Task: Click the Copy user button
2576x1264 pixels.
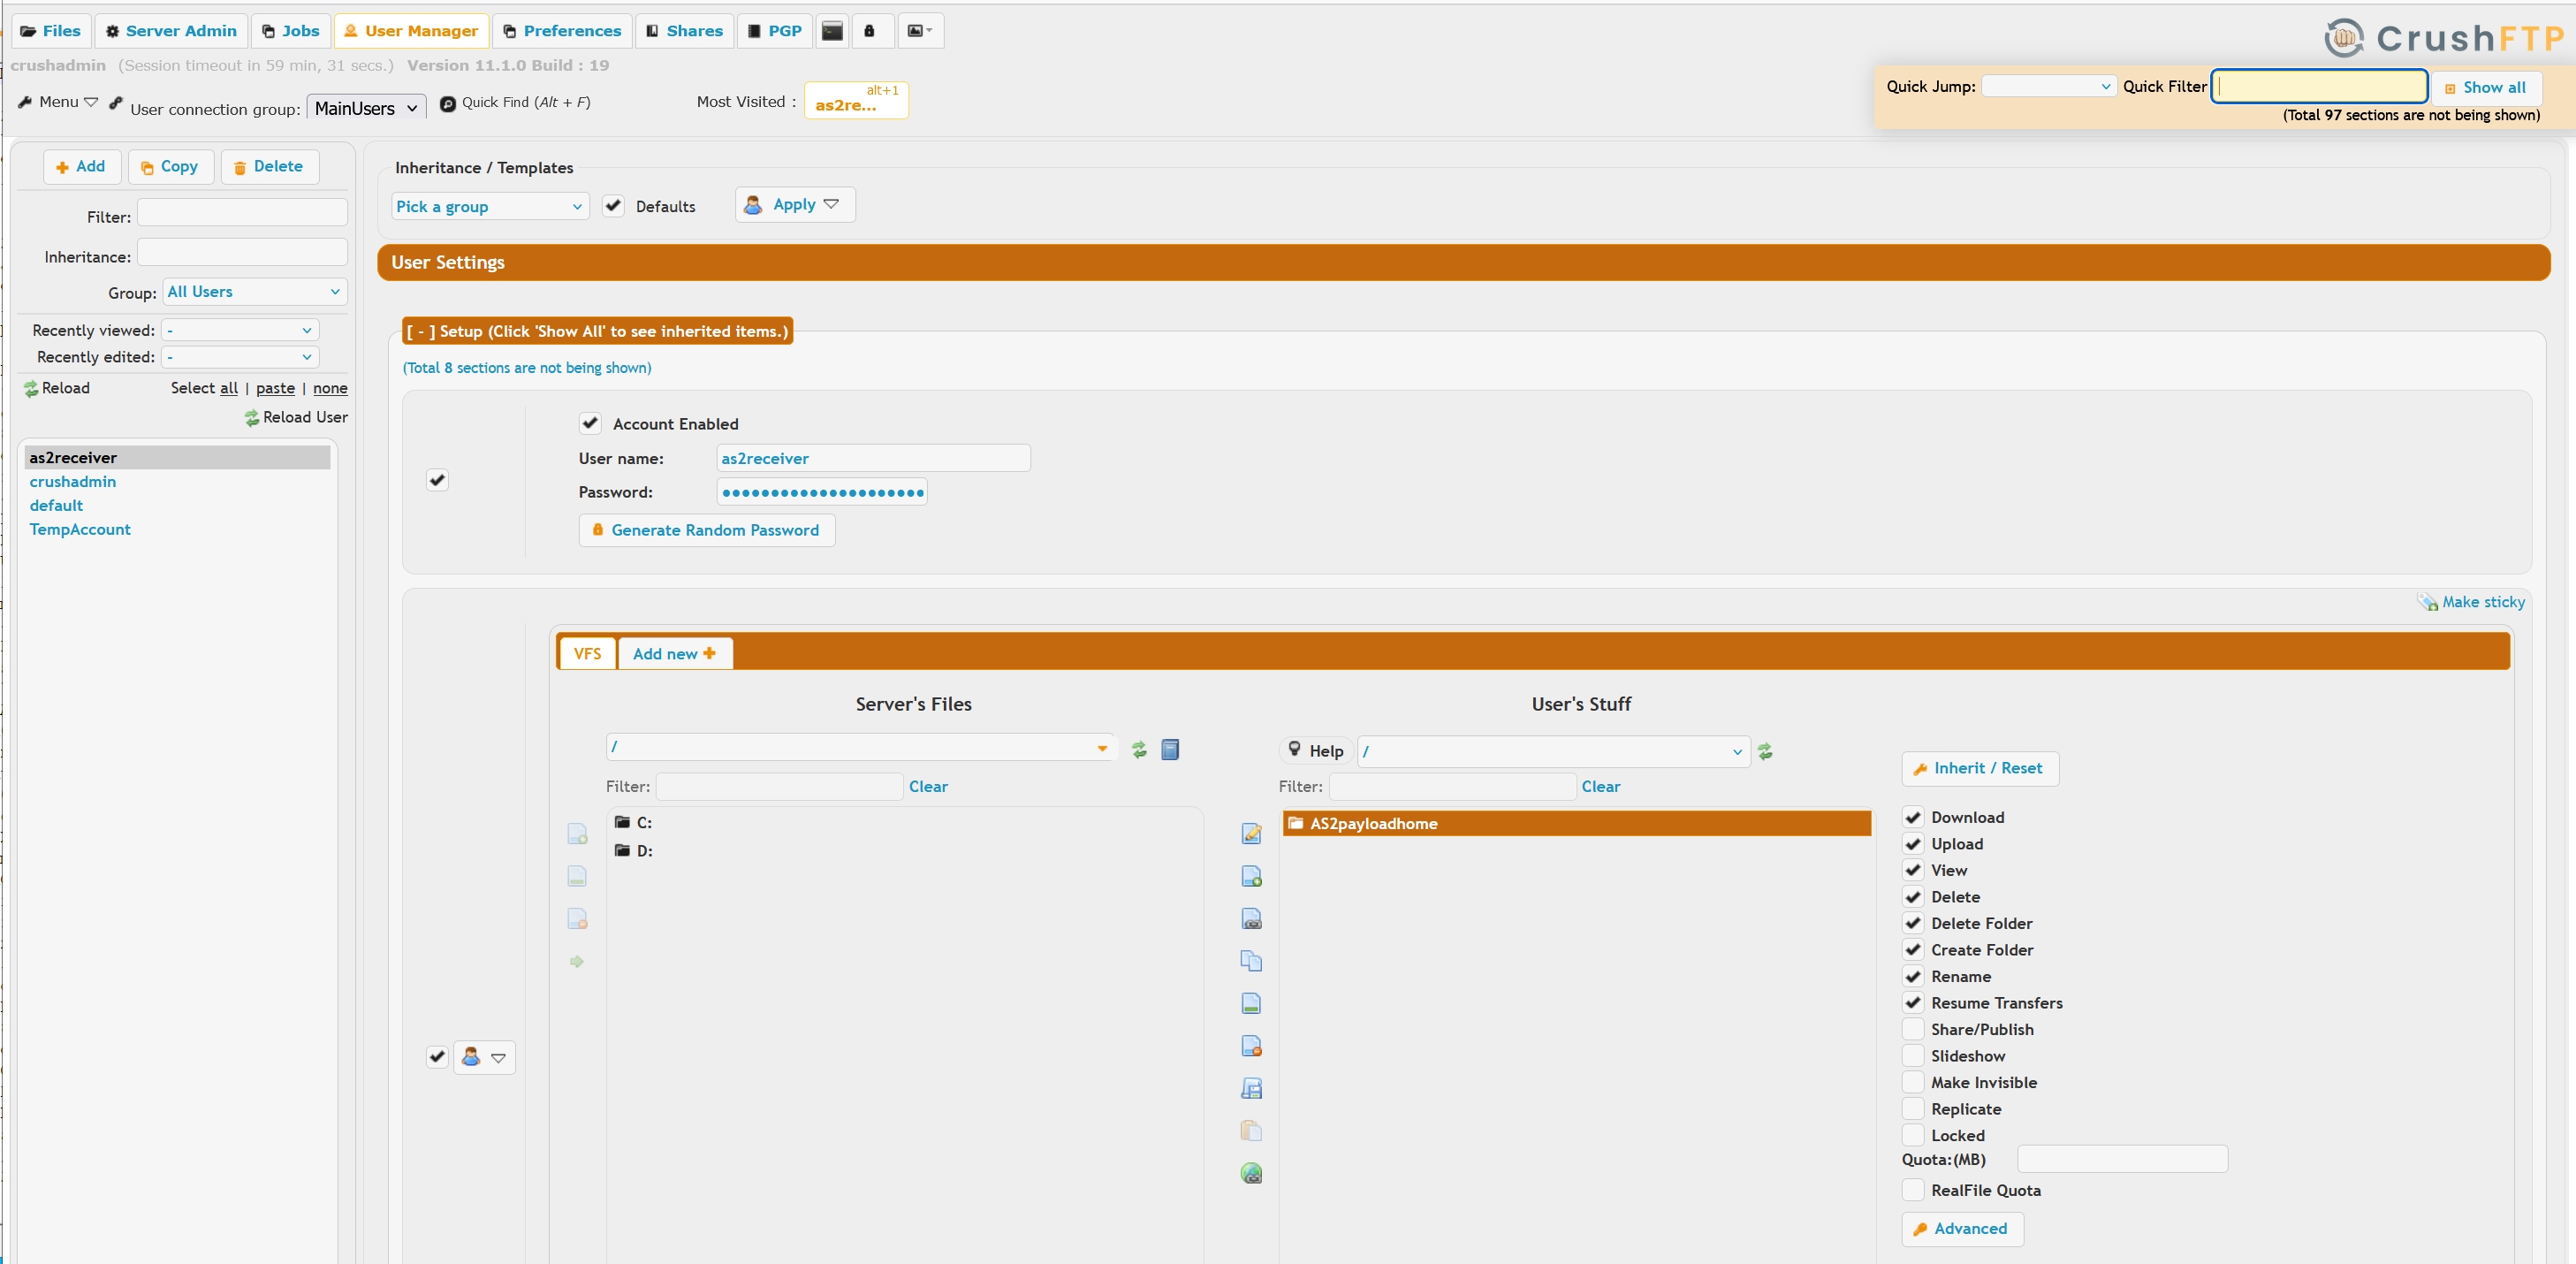Action: tap(171, 166)
